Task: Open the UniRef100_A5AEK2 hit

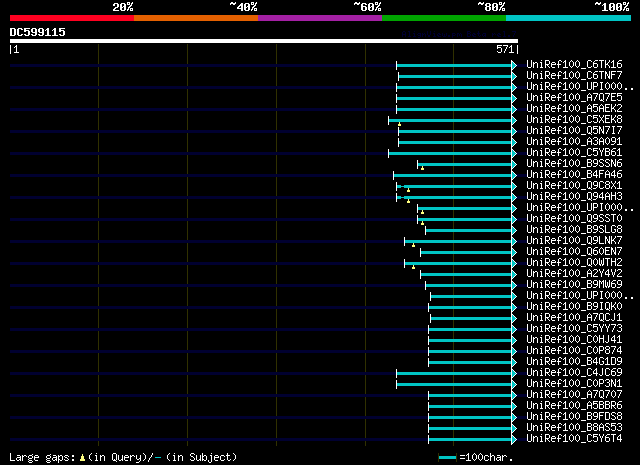Action: (574, 109)
